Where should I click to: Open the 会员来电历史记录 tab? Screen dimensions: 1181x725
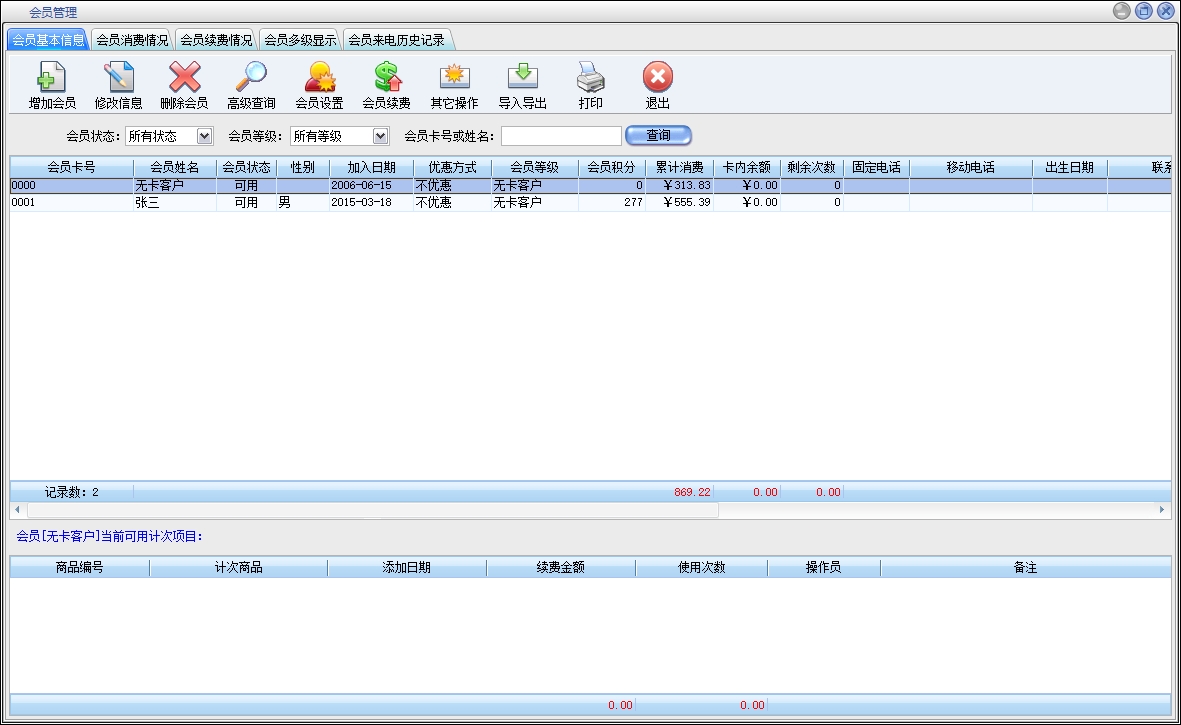[396, 41]
